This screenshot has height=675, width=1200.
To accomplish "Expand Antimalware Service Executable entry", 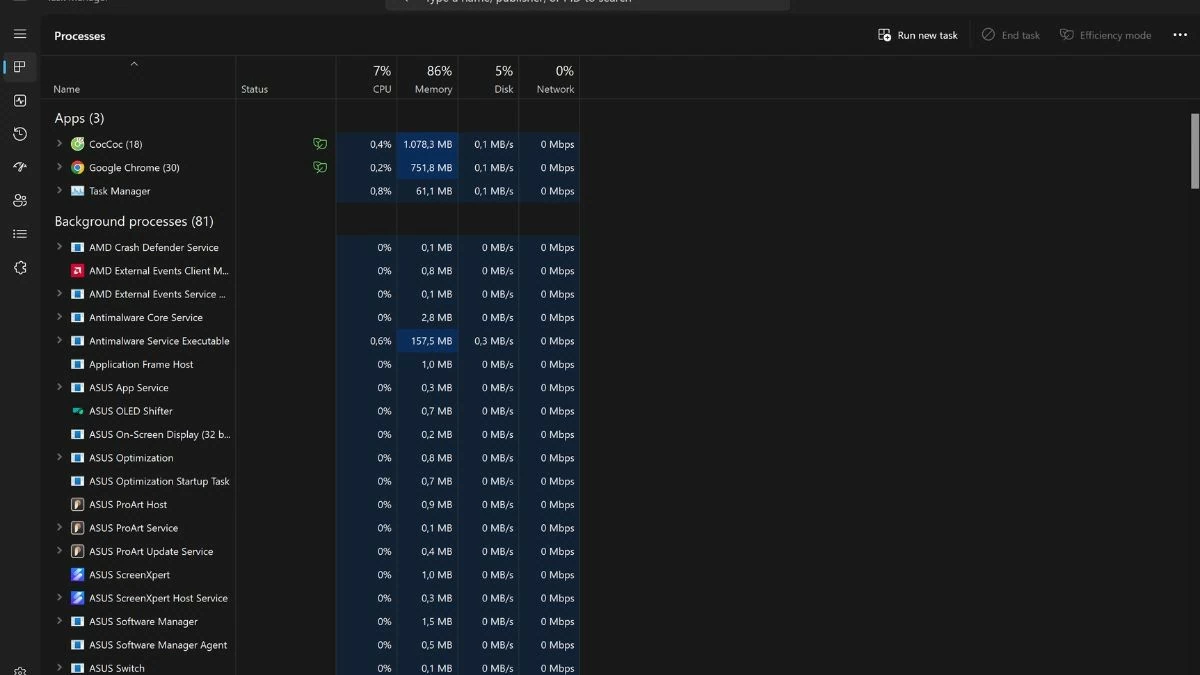I will point(60,341).
